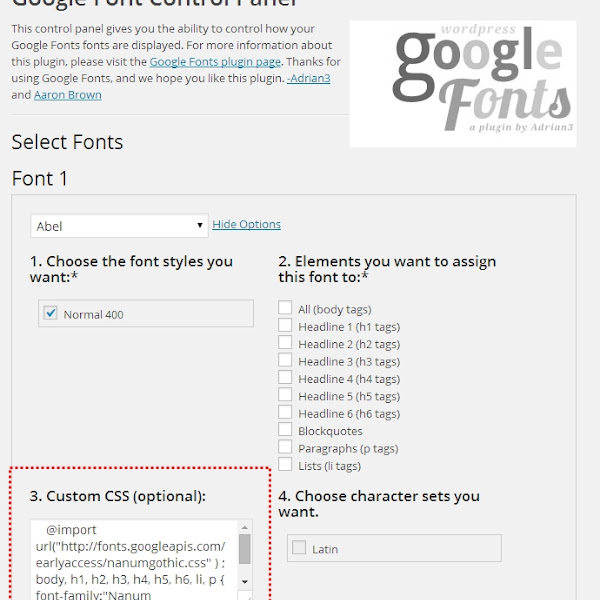Click the Custom CSS scrollbar down arrow
Viewport: 600px width, 600px height.
point(245,582)
